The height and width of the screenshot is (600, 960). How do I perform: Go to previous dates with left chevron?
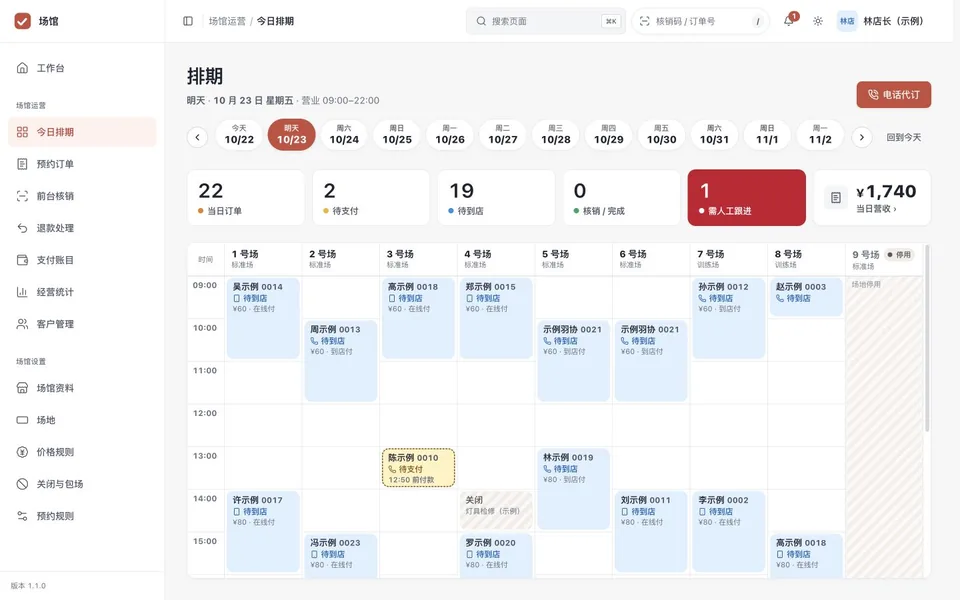pos(197,137)
